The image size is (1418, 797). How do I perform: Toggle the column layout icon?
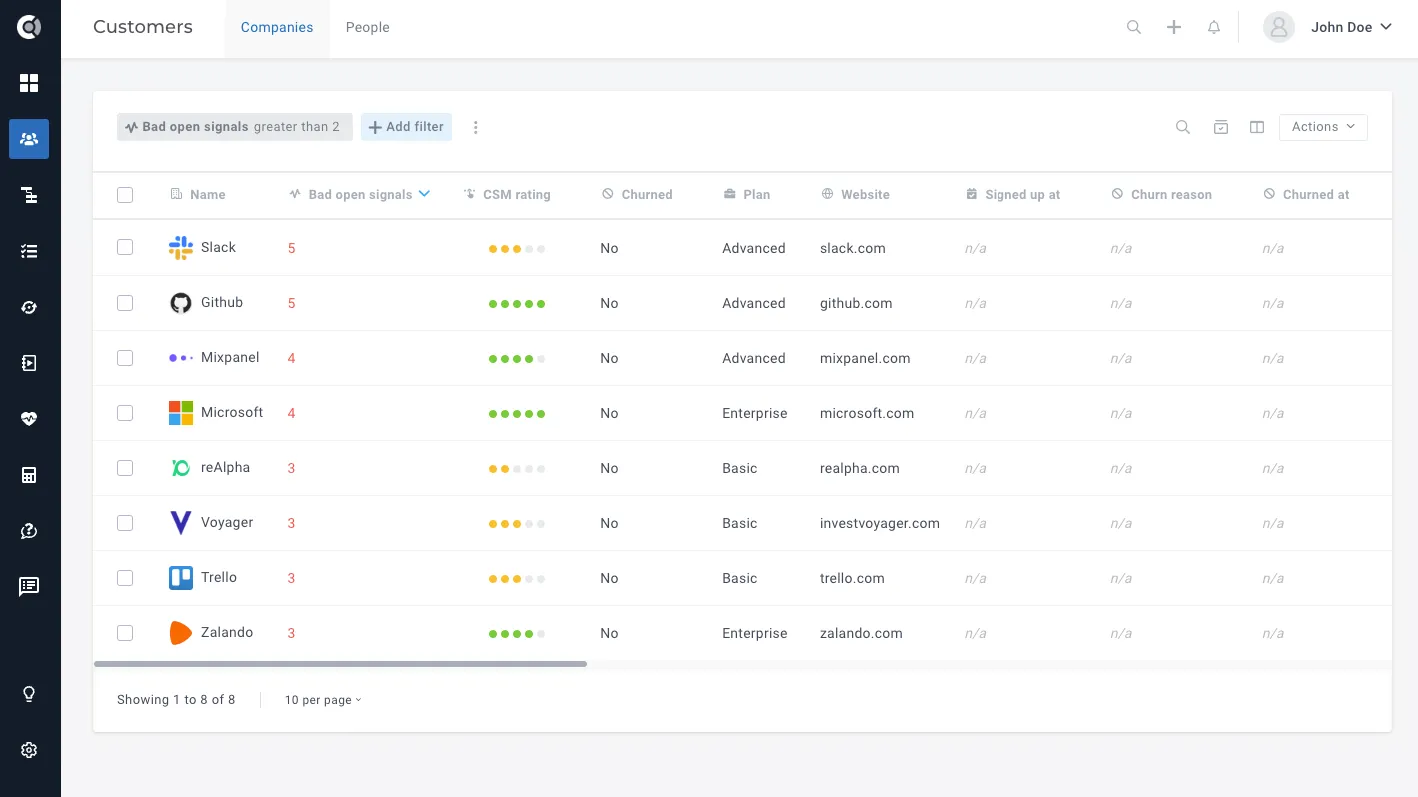[1257, 127]
